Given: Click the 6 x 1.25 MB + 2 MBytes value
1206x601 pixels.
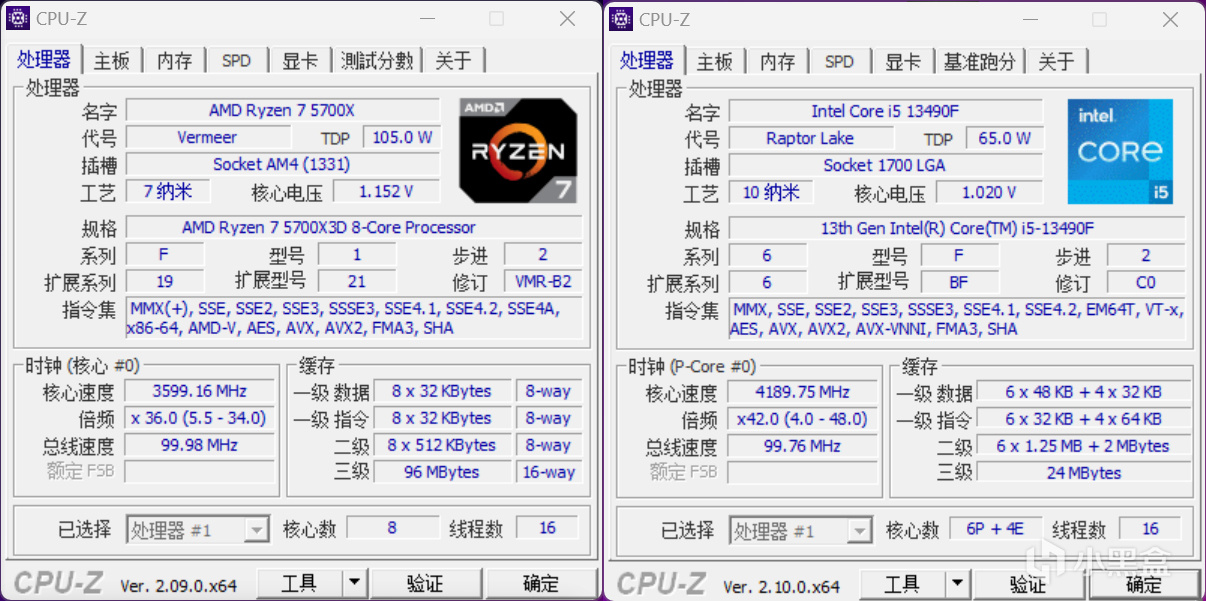Looking at the screenshot, I should coord(1084,446).
